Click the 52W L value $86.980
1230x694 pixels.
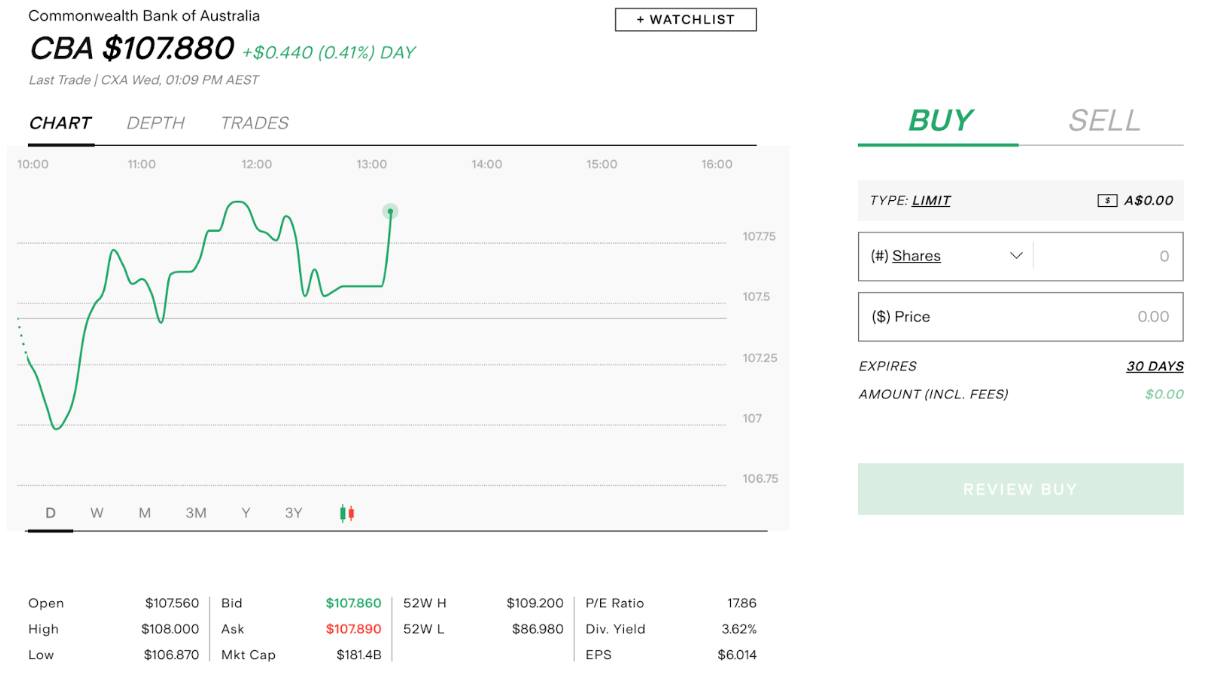coord(538,629)
